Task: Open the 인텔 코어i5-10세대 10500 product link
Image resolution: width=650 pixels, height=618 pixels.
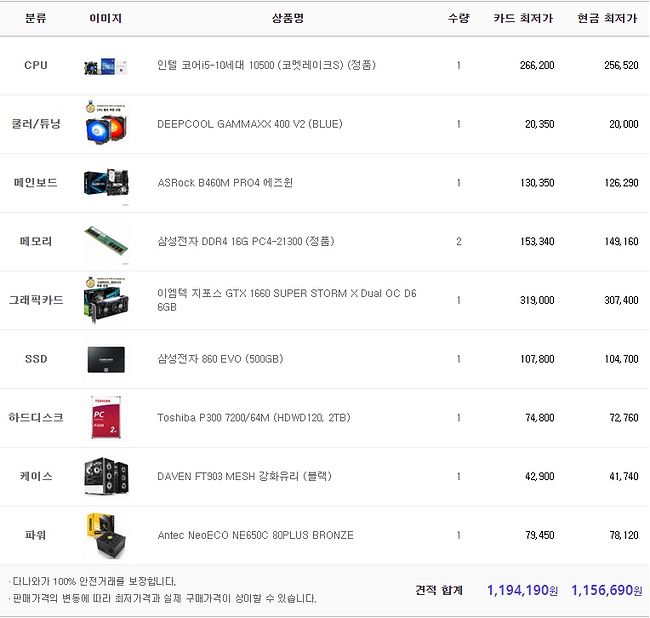Action: pyautogui.click(x=266, y=65)
